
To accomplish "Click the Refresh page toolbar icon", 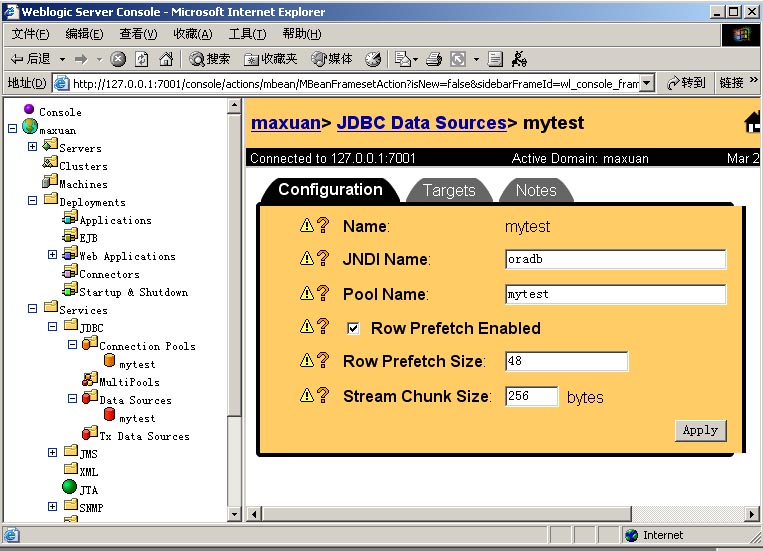I will [x=142, y=59].
